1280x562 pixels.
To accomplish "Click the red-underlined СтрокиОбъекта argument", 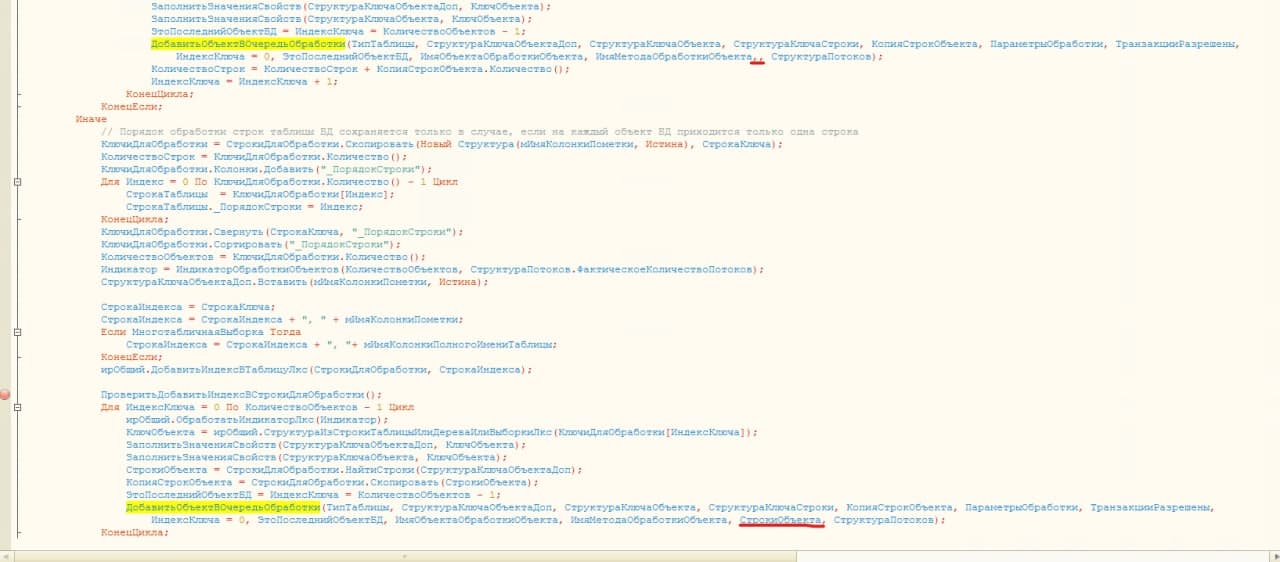I will [781, 521].
